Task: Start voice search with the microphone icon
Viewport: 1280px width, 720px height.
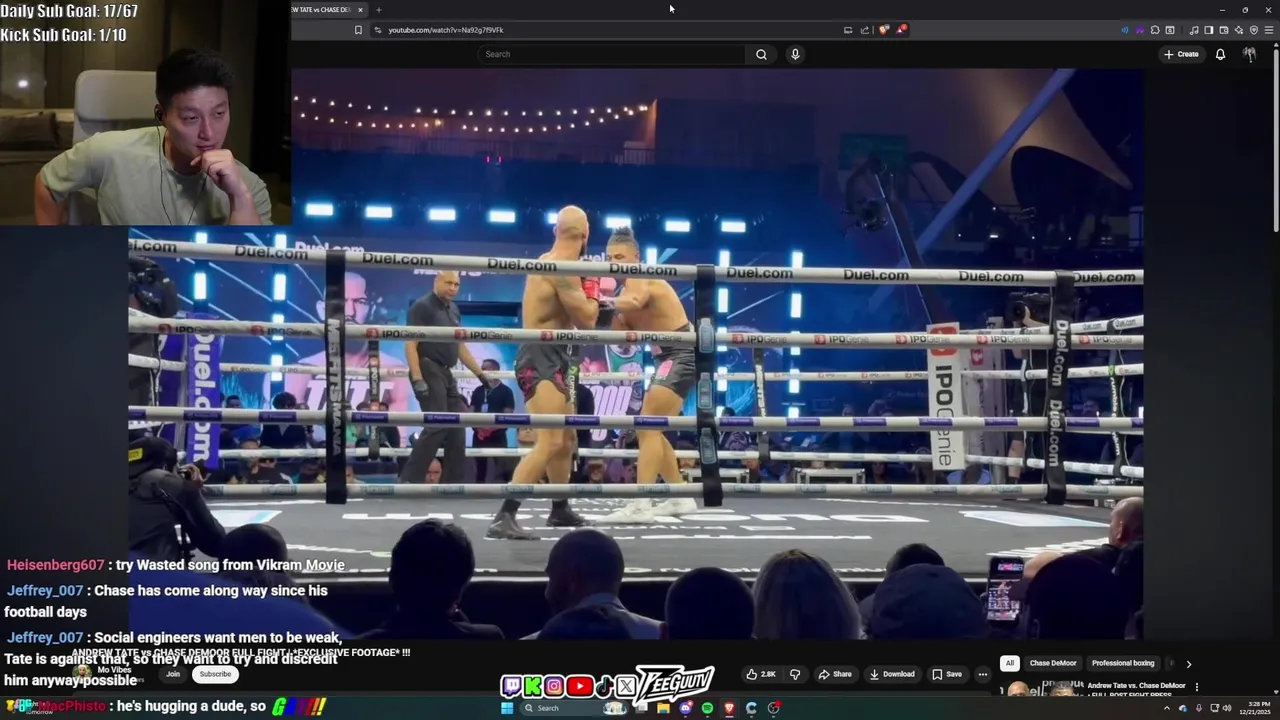Action: [795, 54]
